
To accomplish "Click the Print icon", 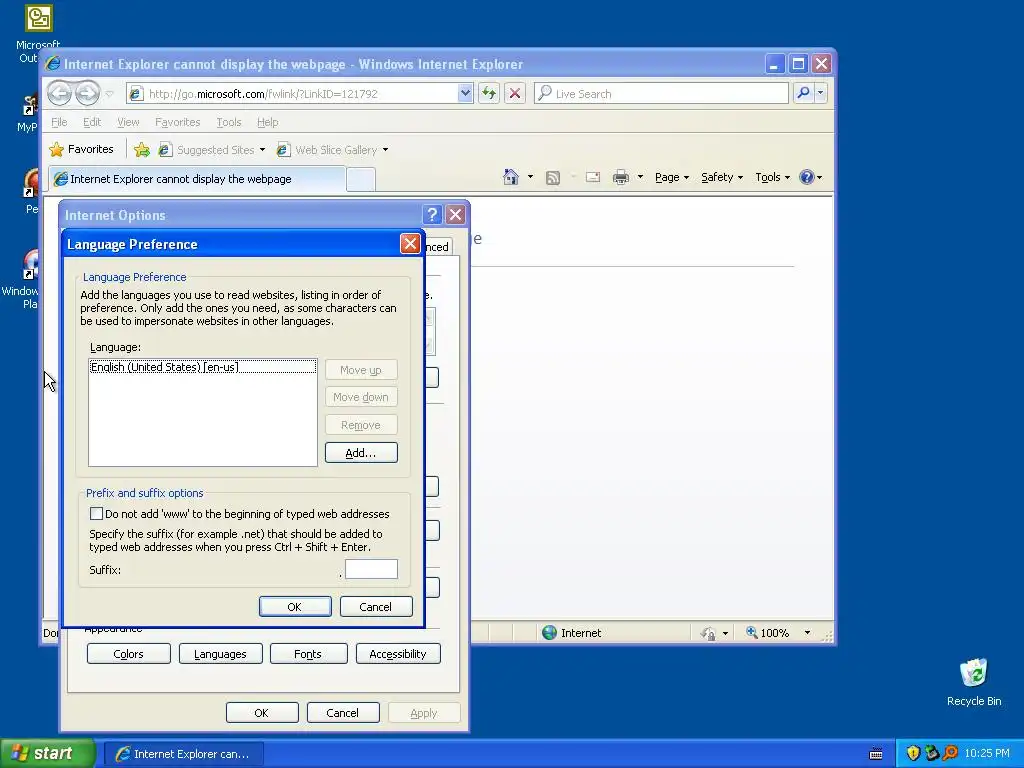I will point(620,177).
